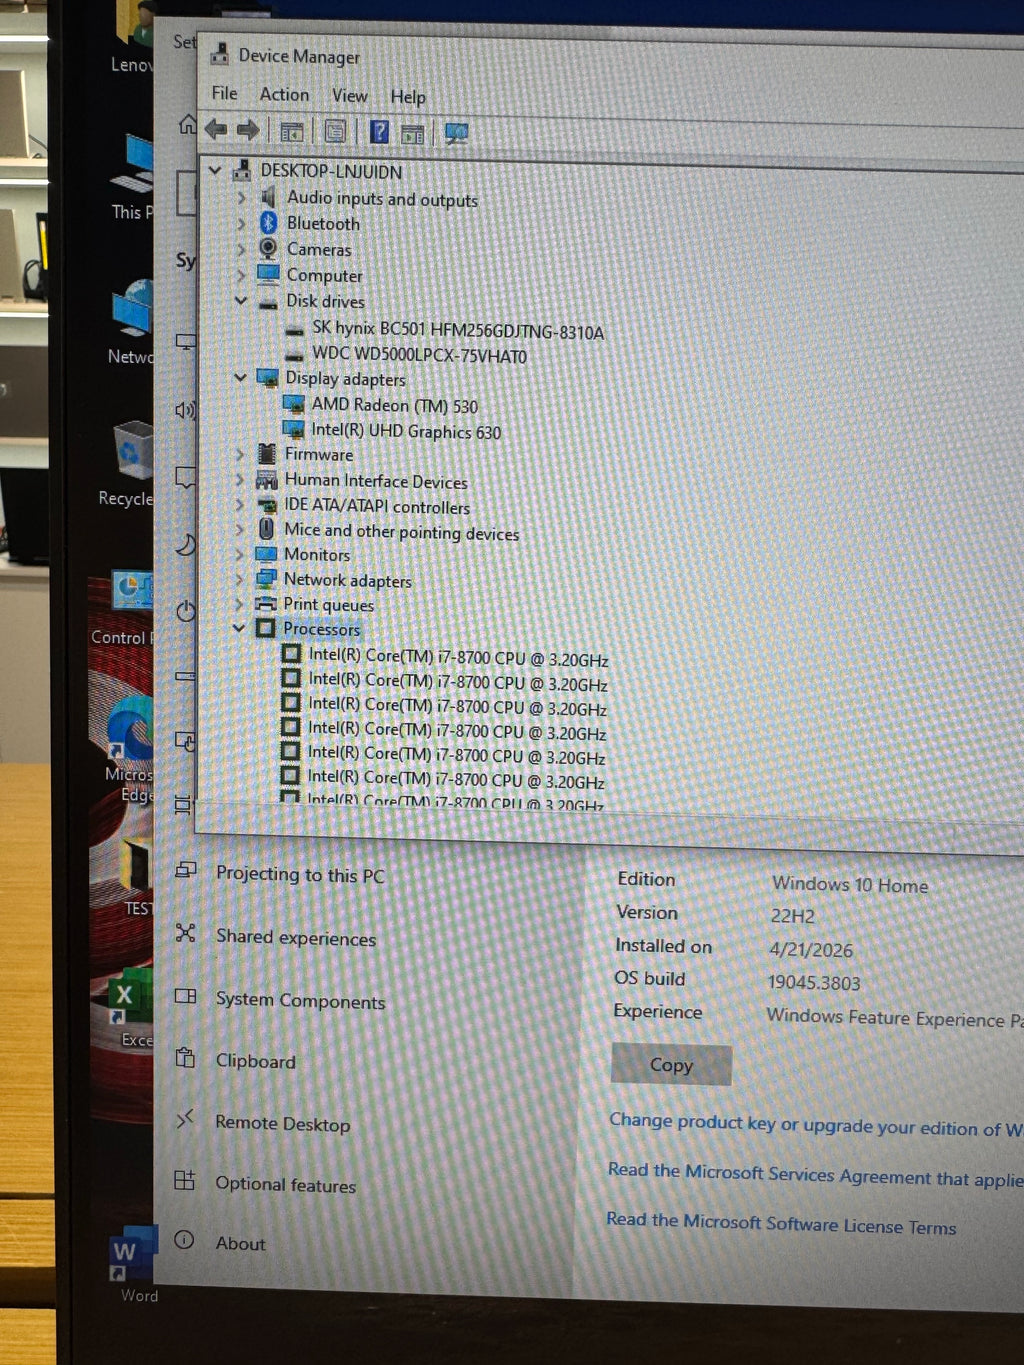Expand the Firmware category
1024x1365 pixels.
pos(240,454)
